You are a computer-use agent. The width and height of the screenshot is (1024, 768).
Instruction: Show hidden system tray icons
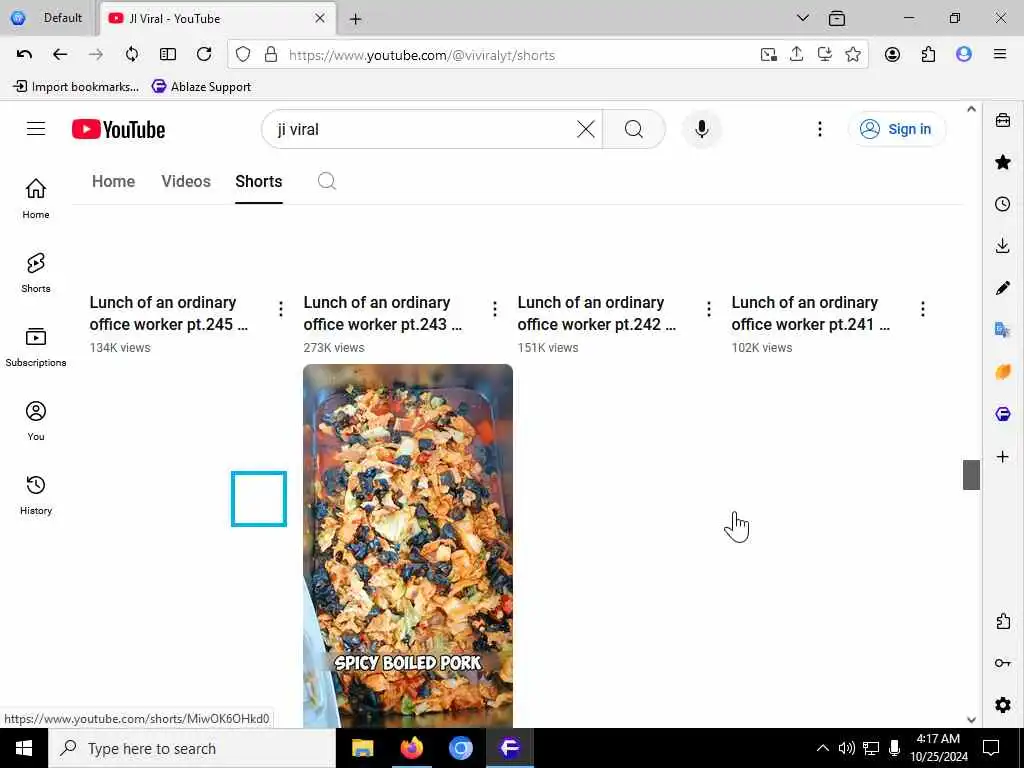tap(823, 748)
